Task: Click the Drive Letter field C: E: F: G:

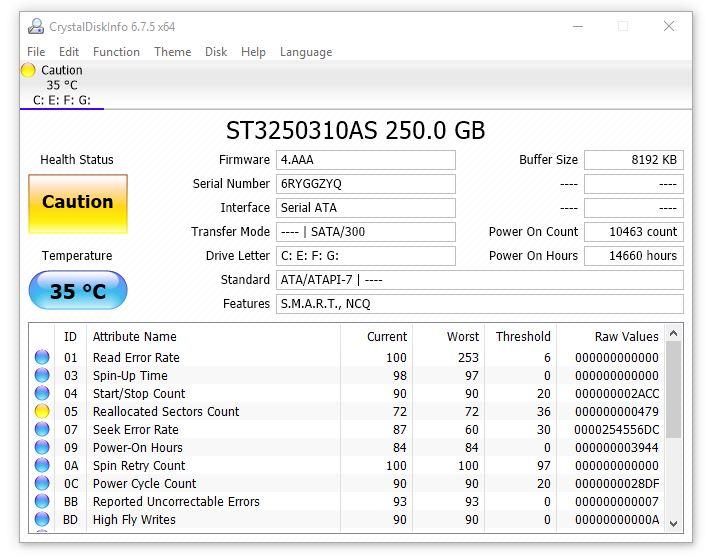Action: point(366,256)
